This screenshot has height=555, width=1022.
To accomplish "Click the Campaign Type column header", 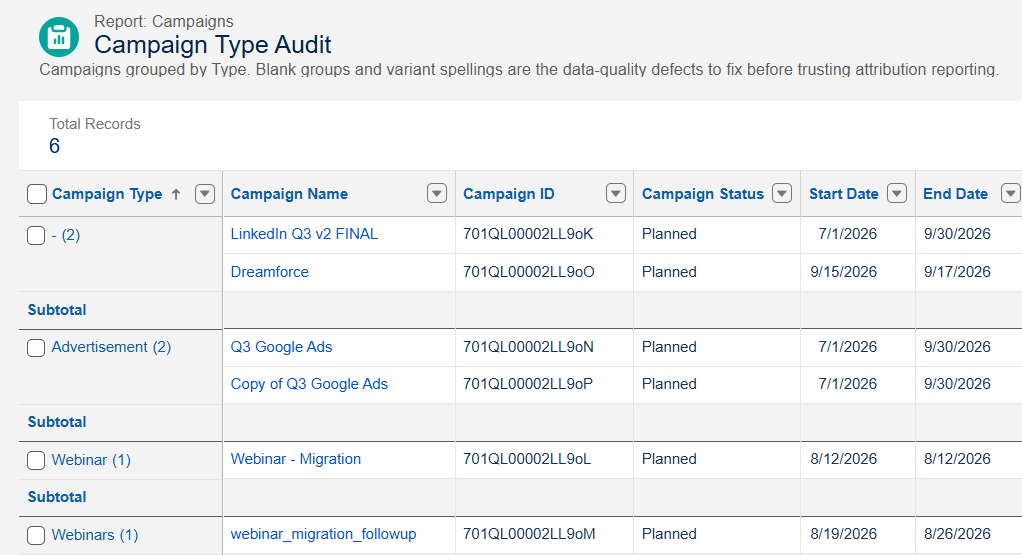I will (x=107, y=194).
